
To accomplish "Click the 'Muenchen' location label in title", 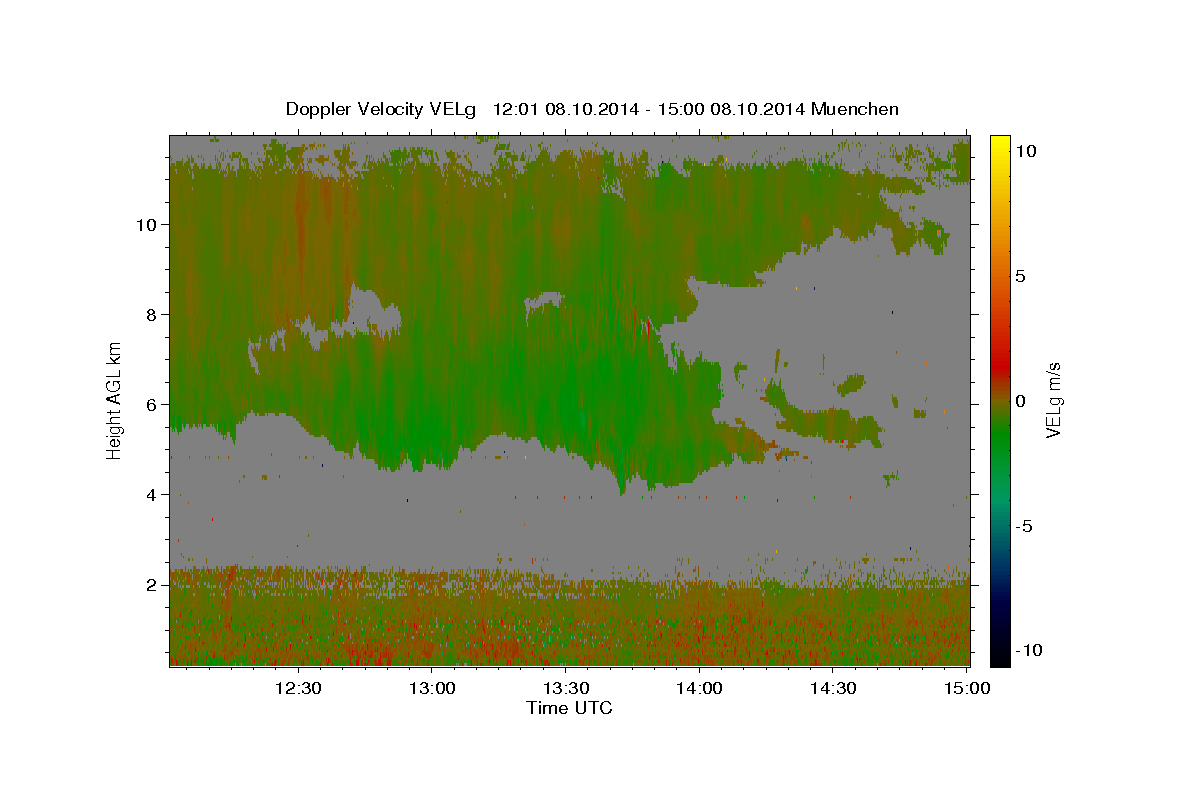I will click(855, 109).
